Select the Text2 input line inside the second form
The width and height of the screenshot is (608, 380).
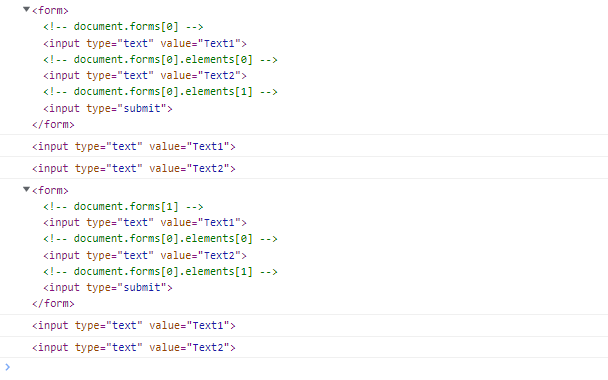click(x=145, y=256)
